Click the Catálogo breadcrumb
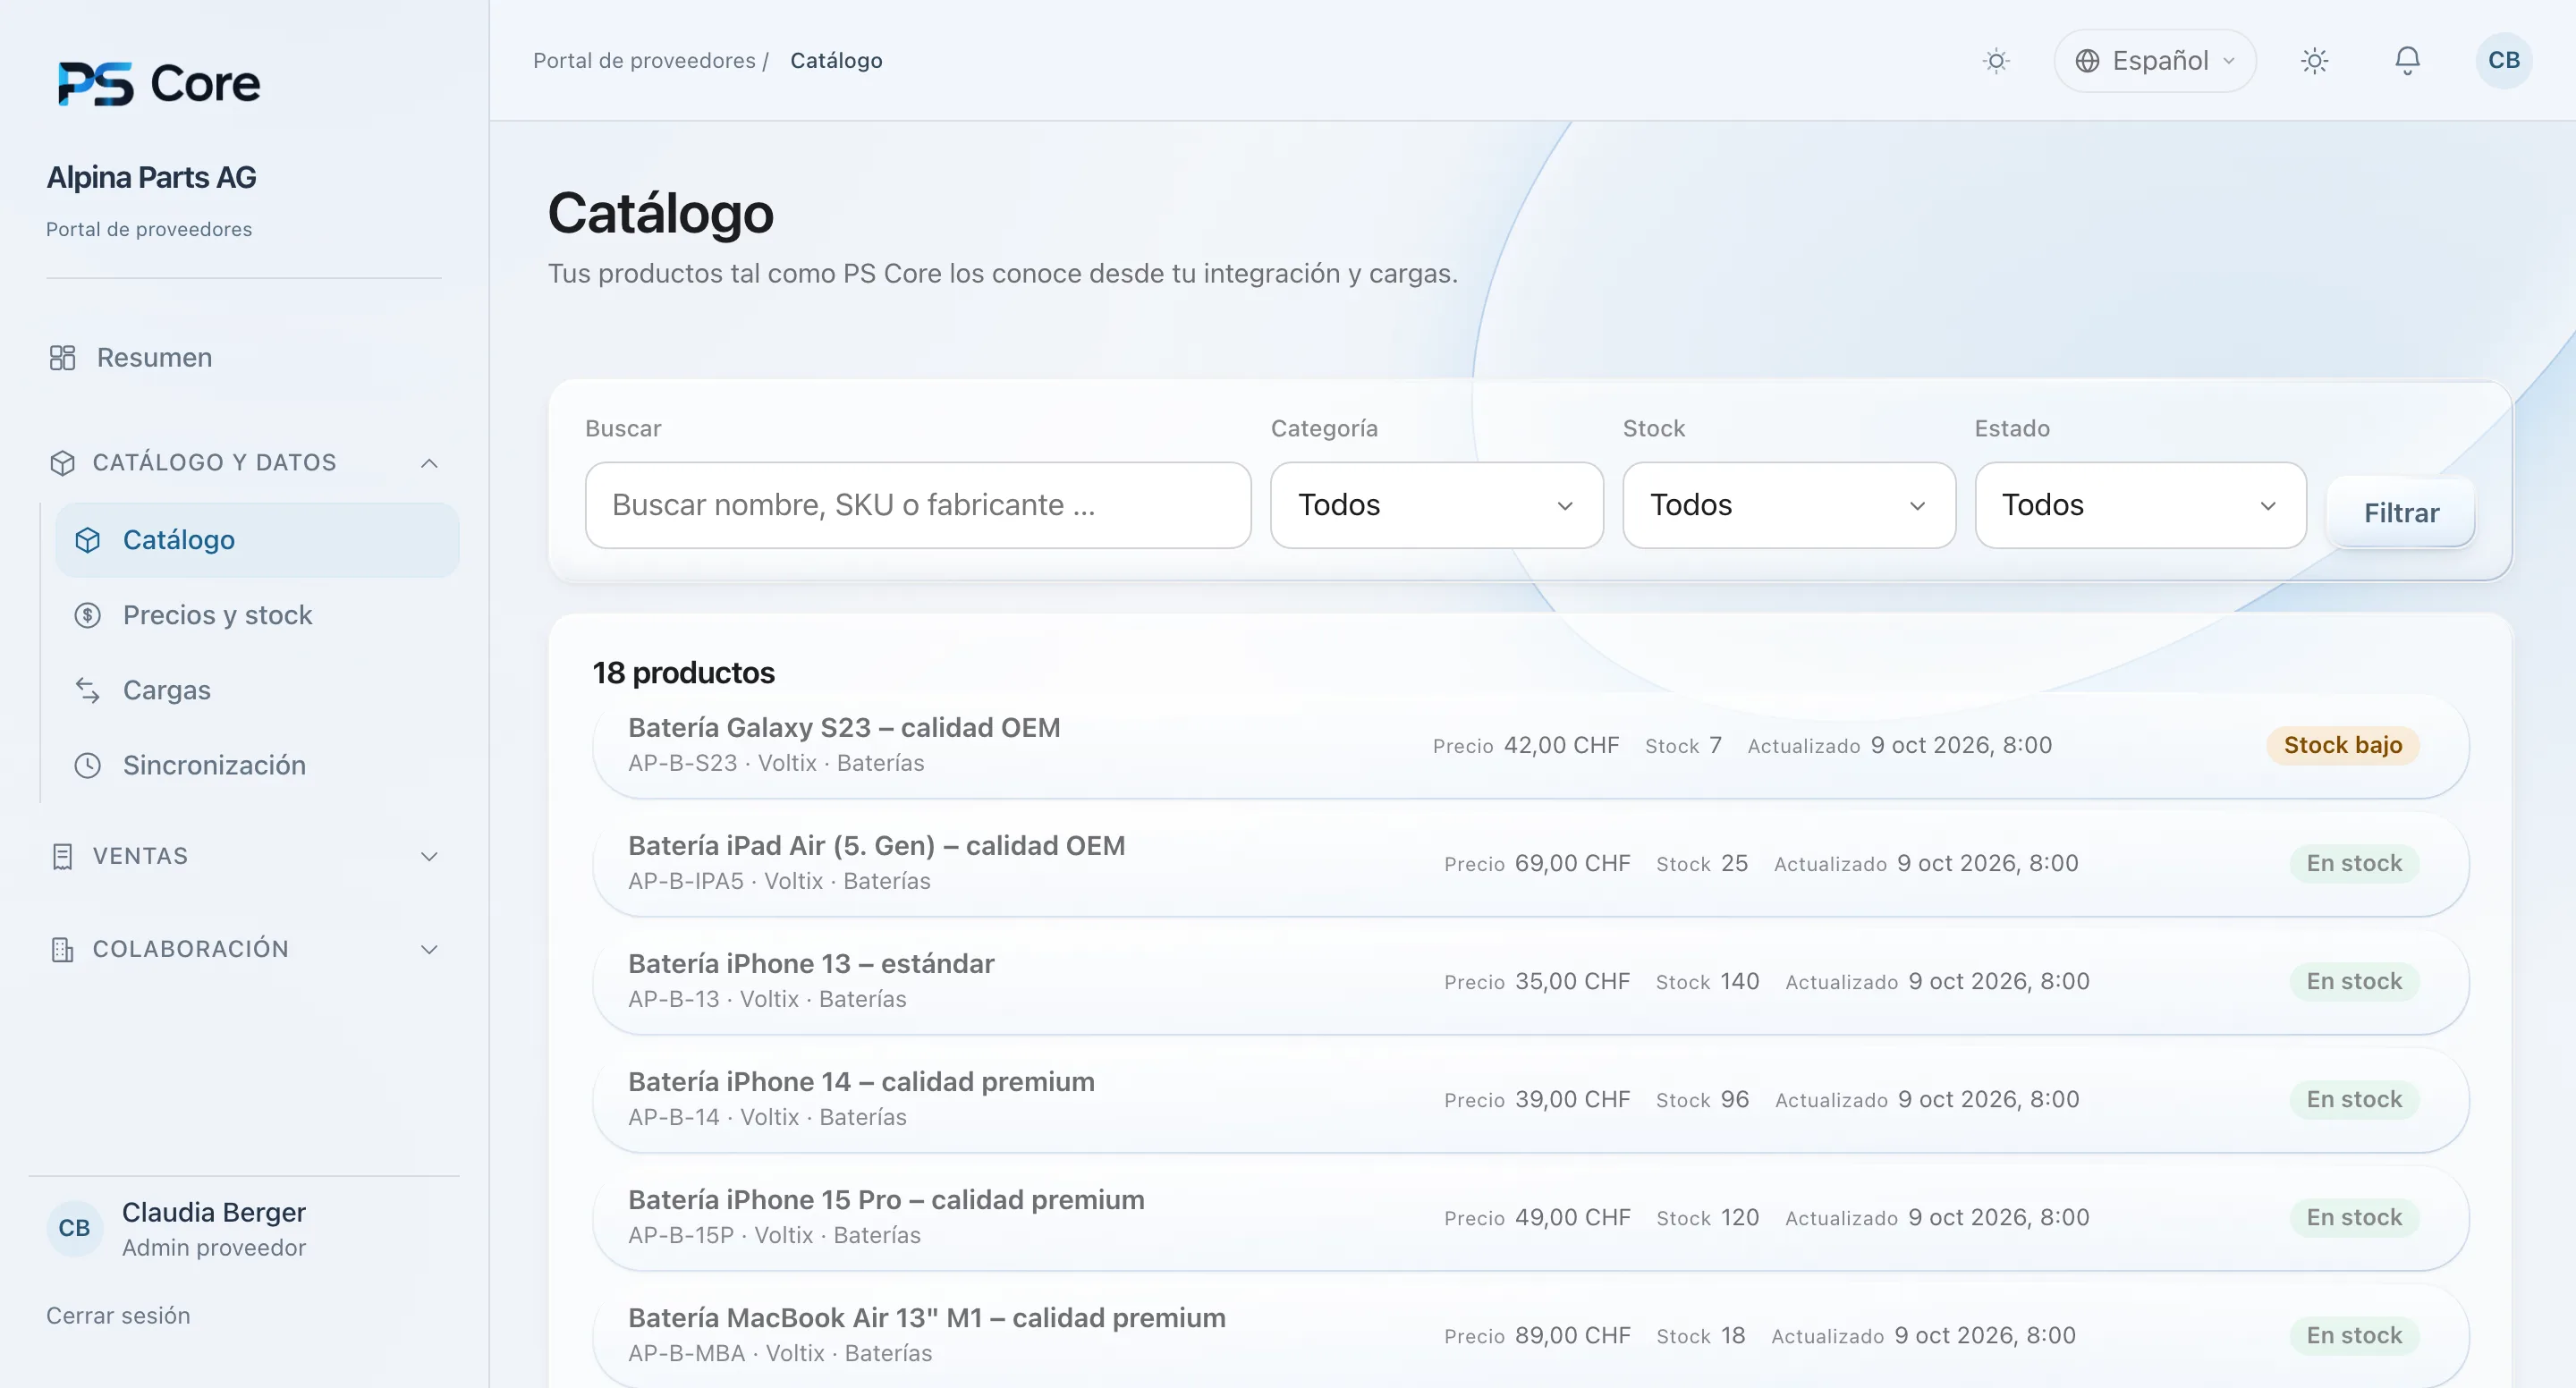Viewport: 2576px width, 1388px height. pos(836,61)
